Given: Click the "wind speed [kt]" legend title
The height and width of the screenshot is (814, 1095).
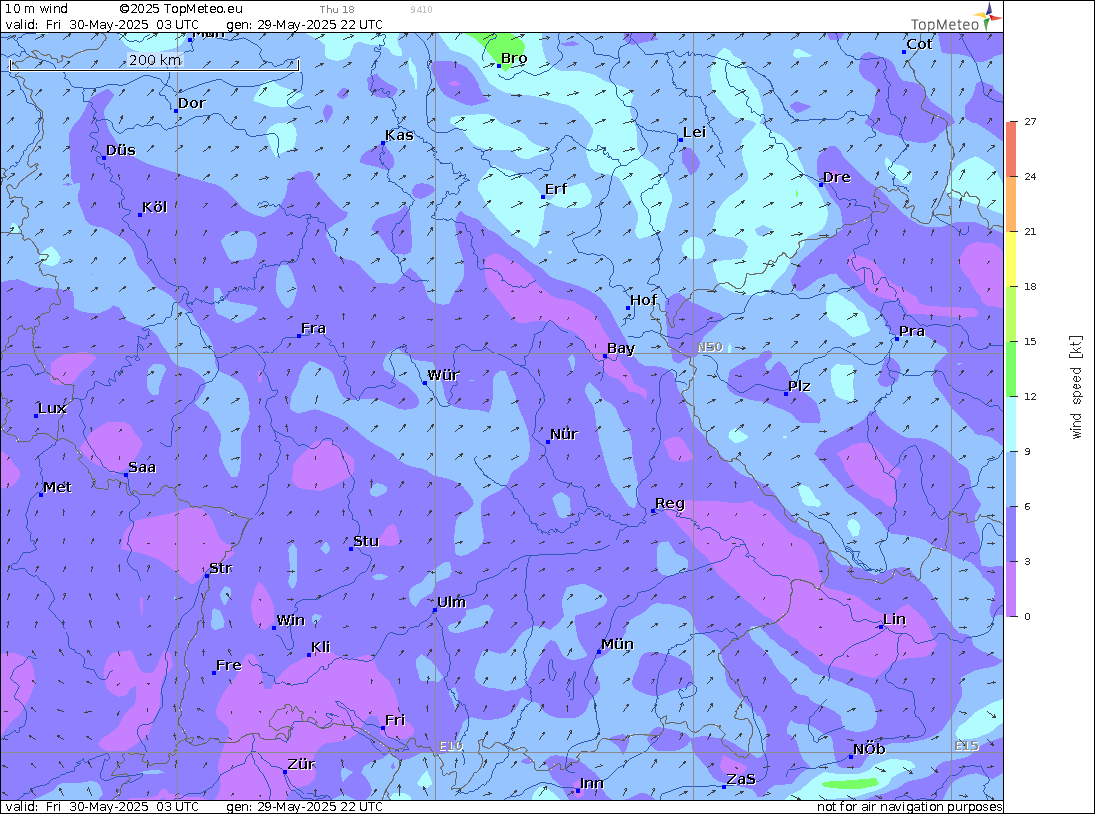Looking at the screenshot, I should point(1076,387).
